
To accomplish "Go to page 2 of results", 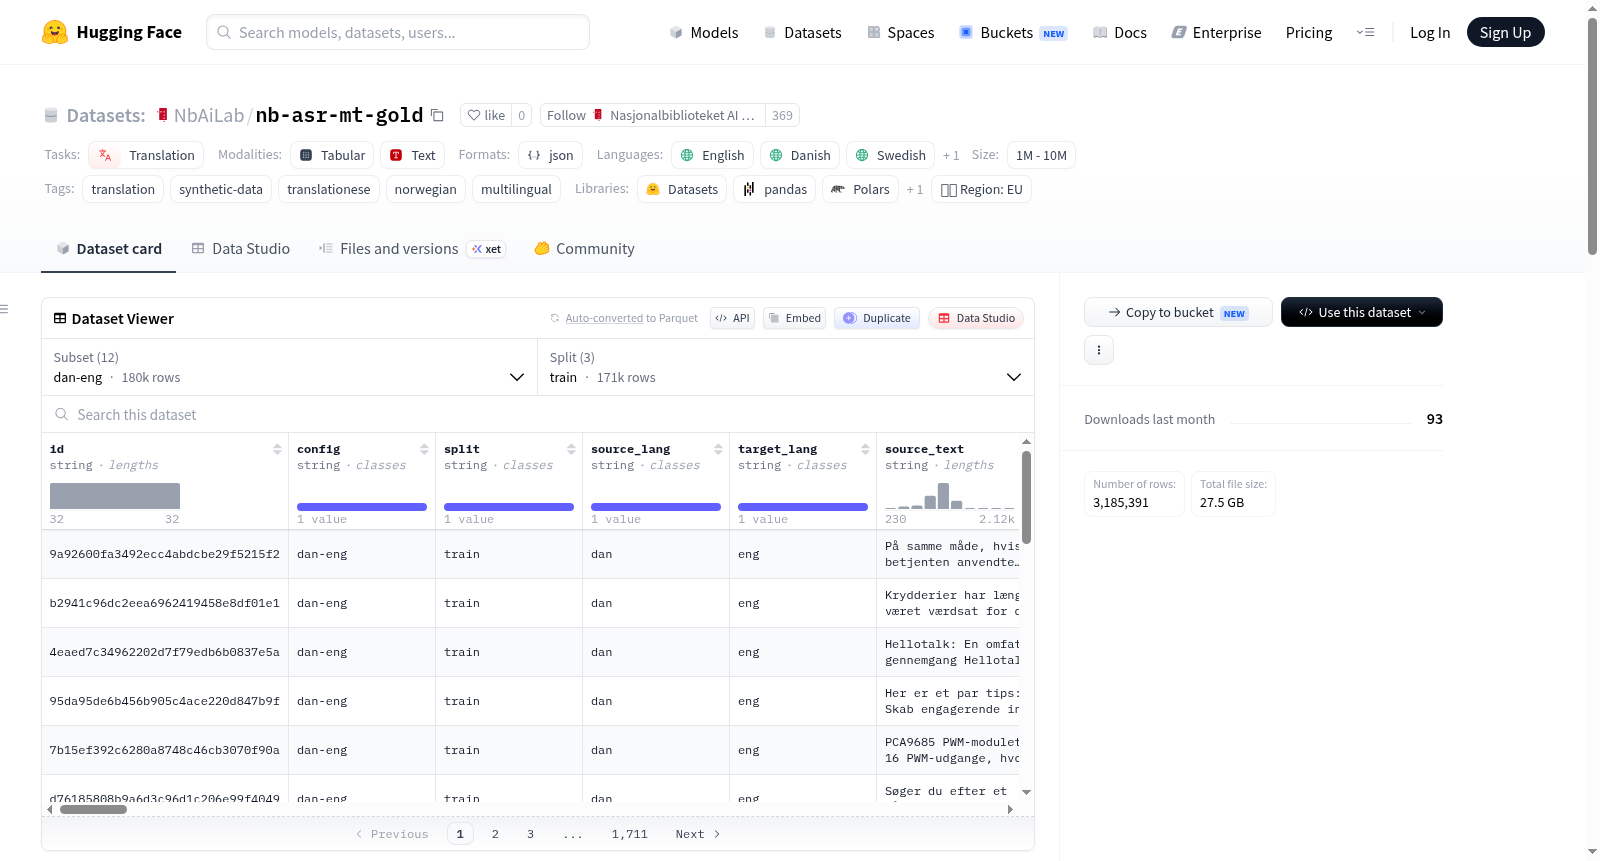I will pos(495,834).
